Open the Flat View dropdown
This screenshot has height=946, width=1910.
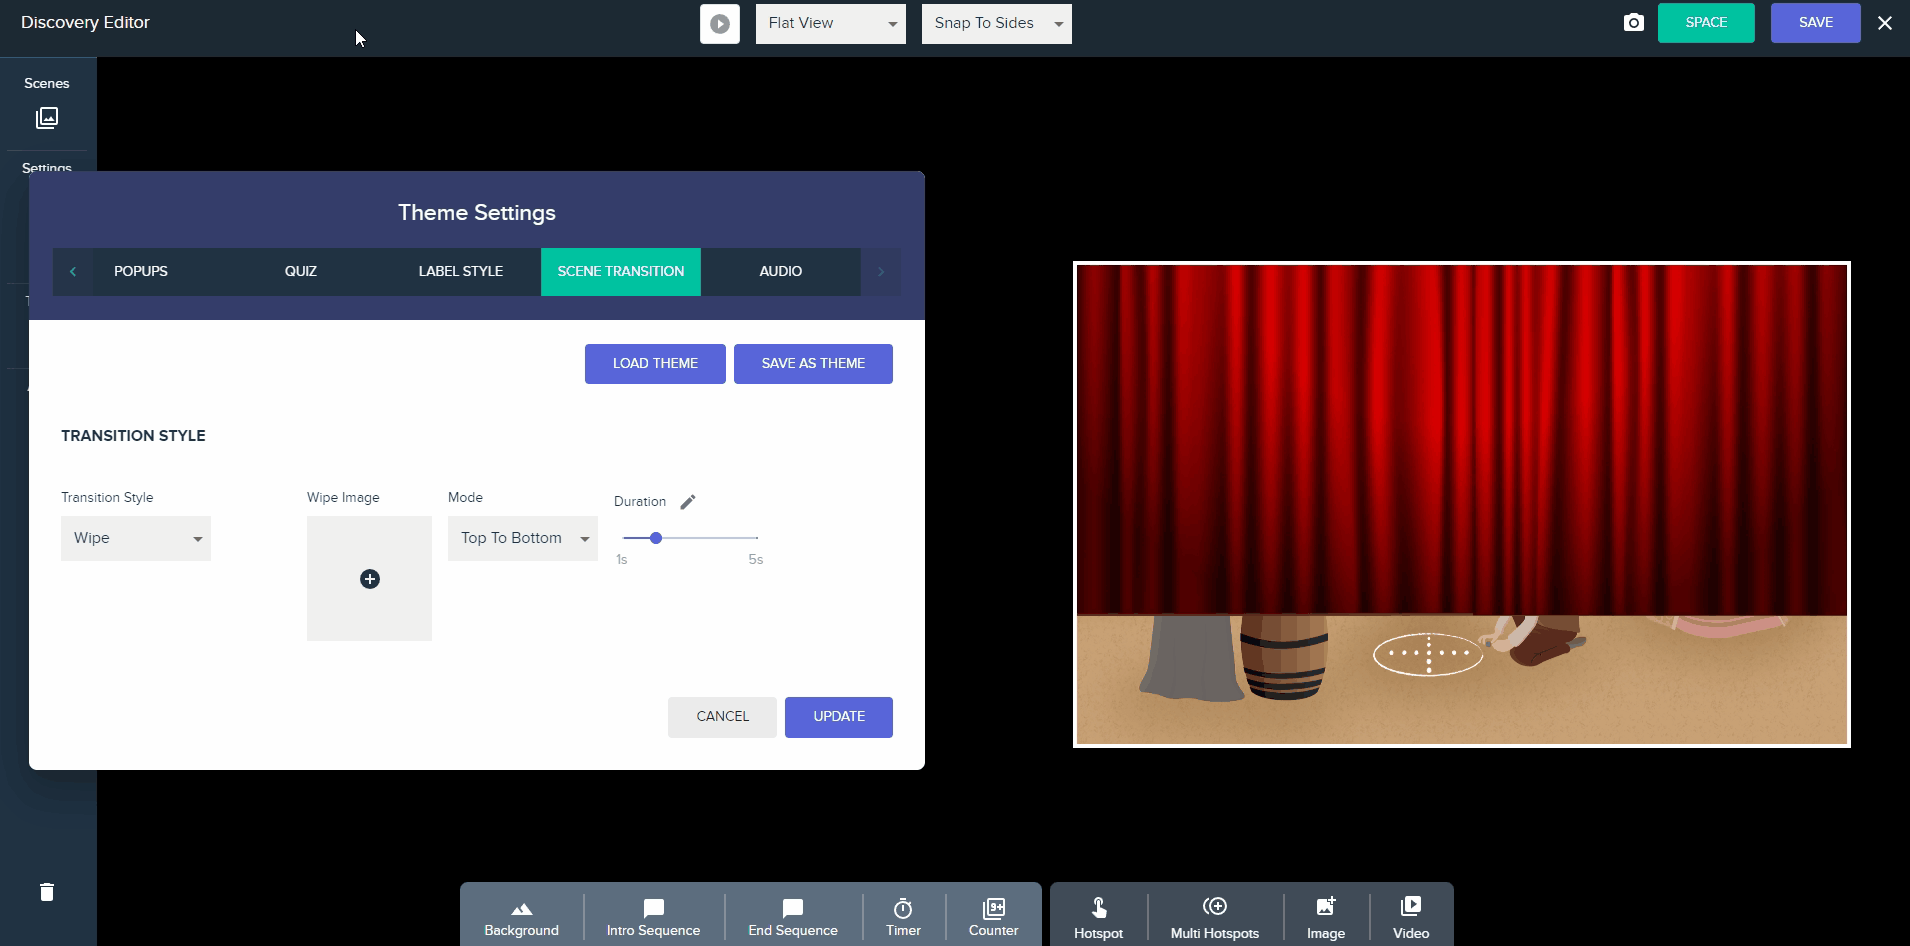830,24
